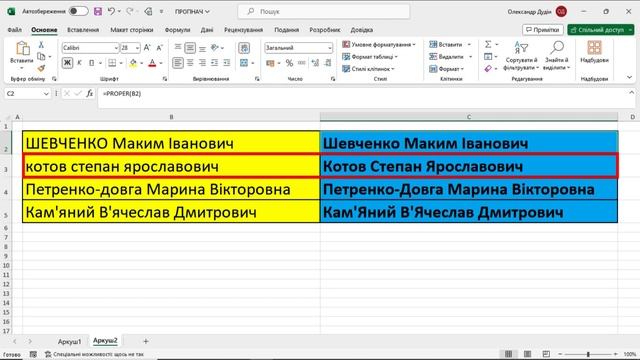Click the Insert Function fx icon
This screenshot has width=640, height=360.
tap(89, 93)
